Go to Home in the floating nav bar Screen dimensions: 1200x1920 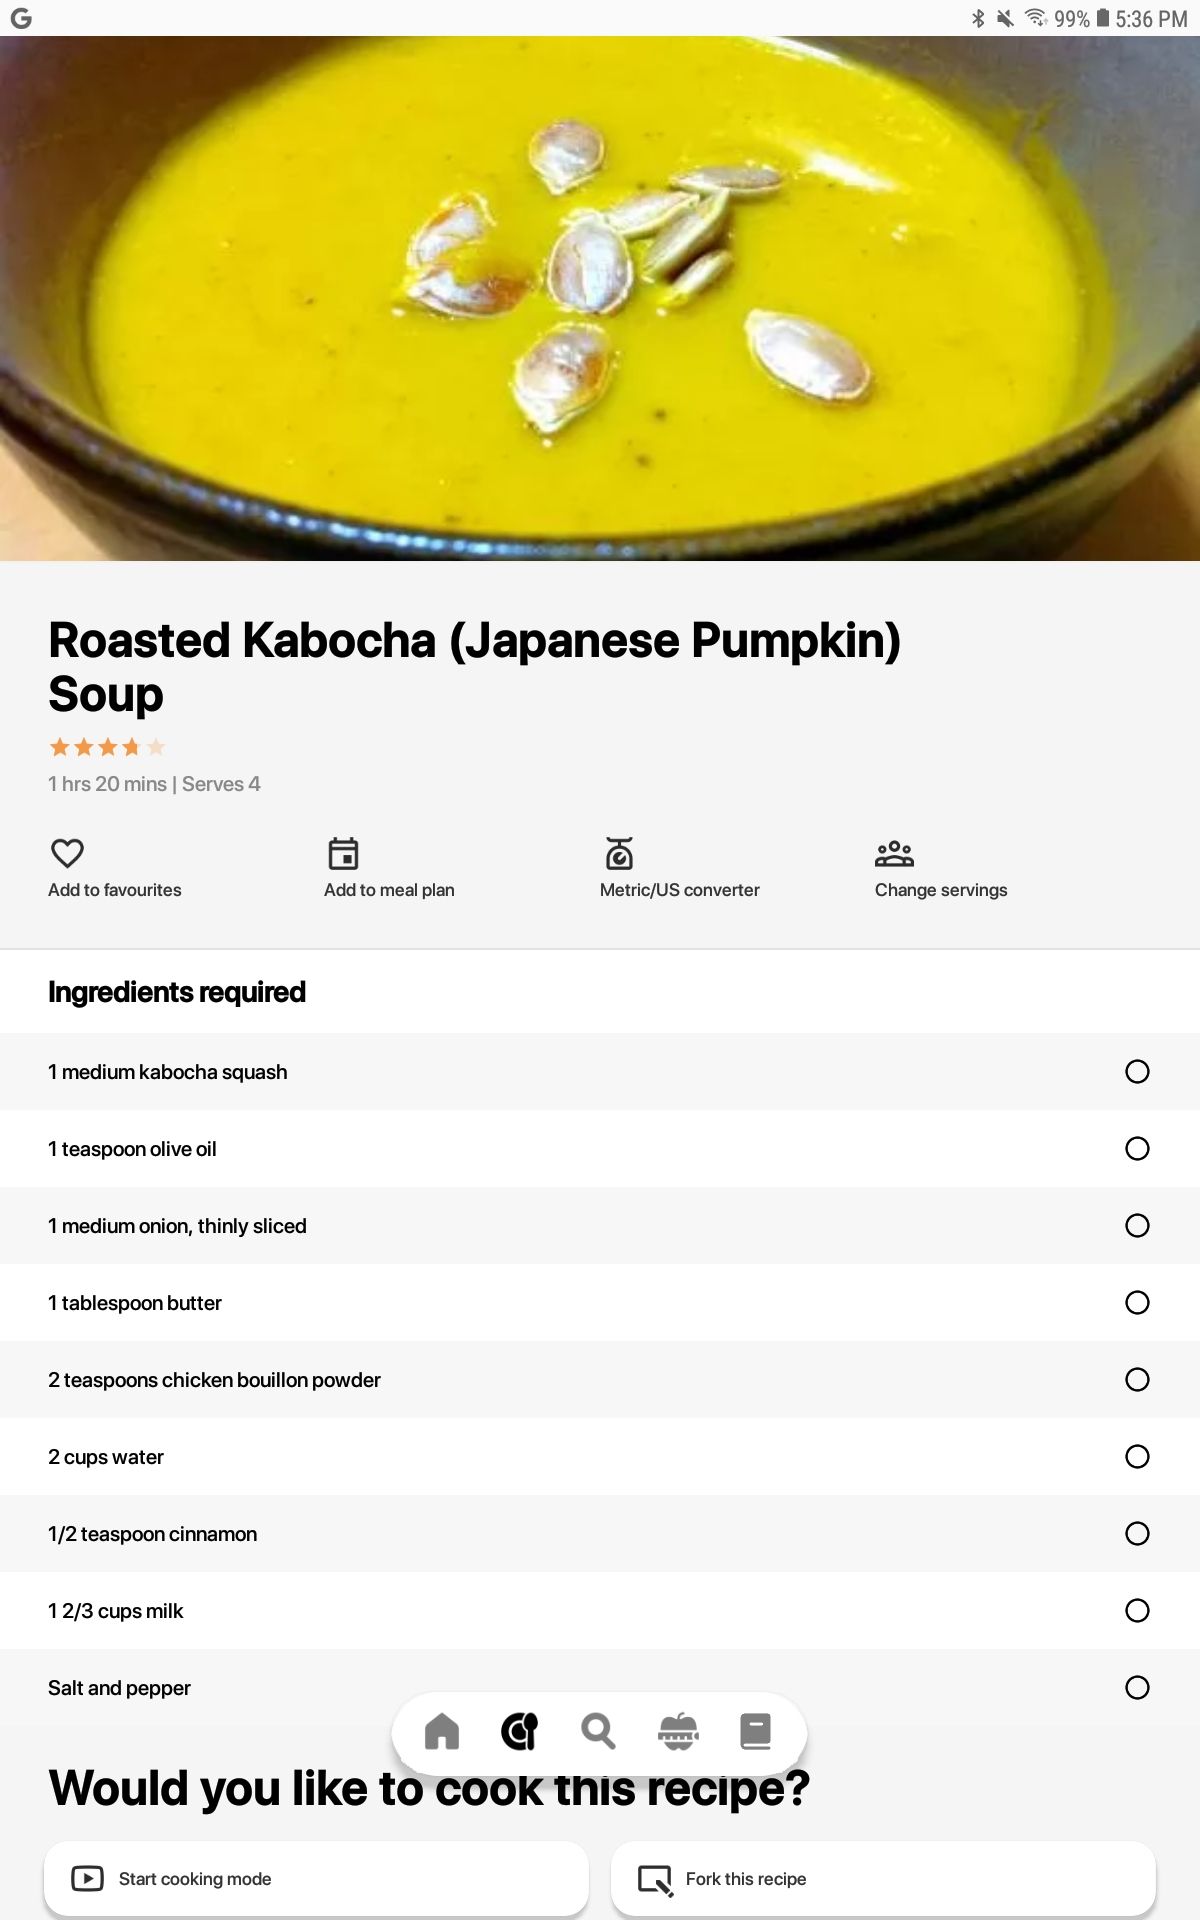(442, 1731)
